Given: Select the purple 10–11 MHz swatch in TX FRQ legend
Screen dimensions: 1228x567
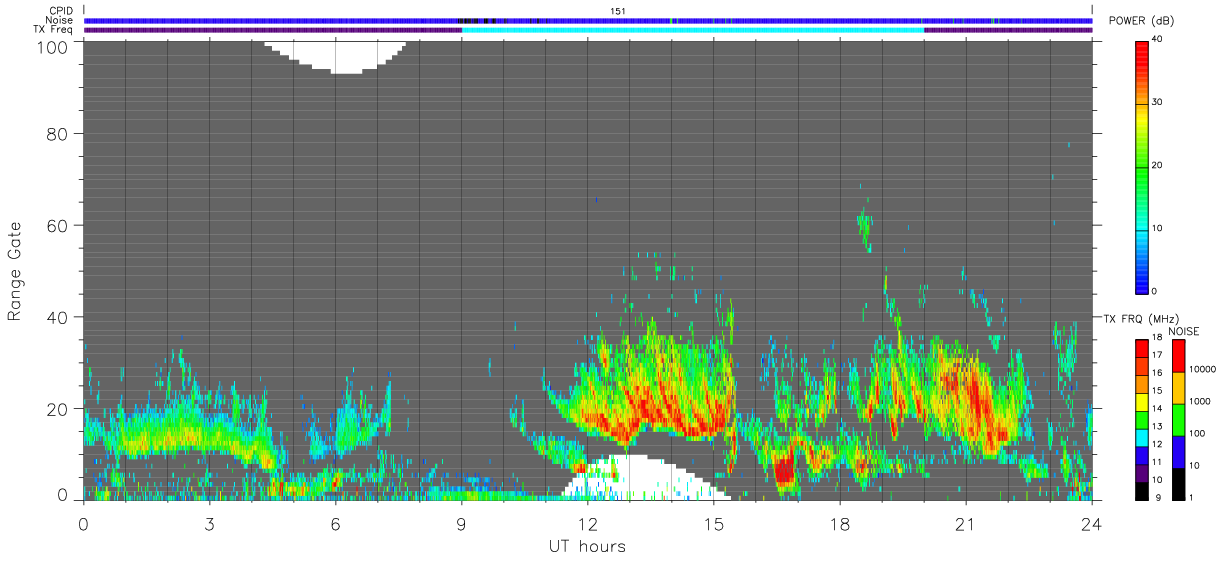Looking at the screenshot, I should pos(1142,474).
